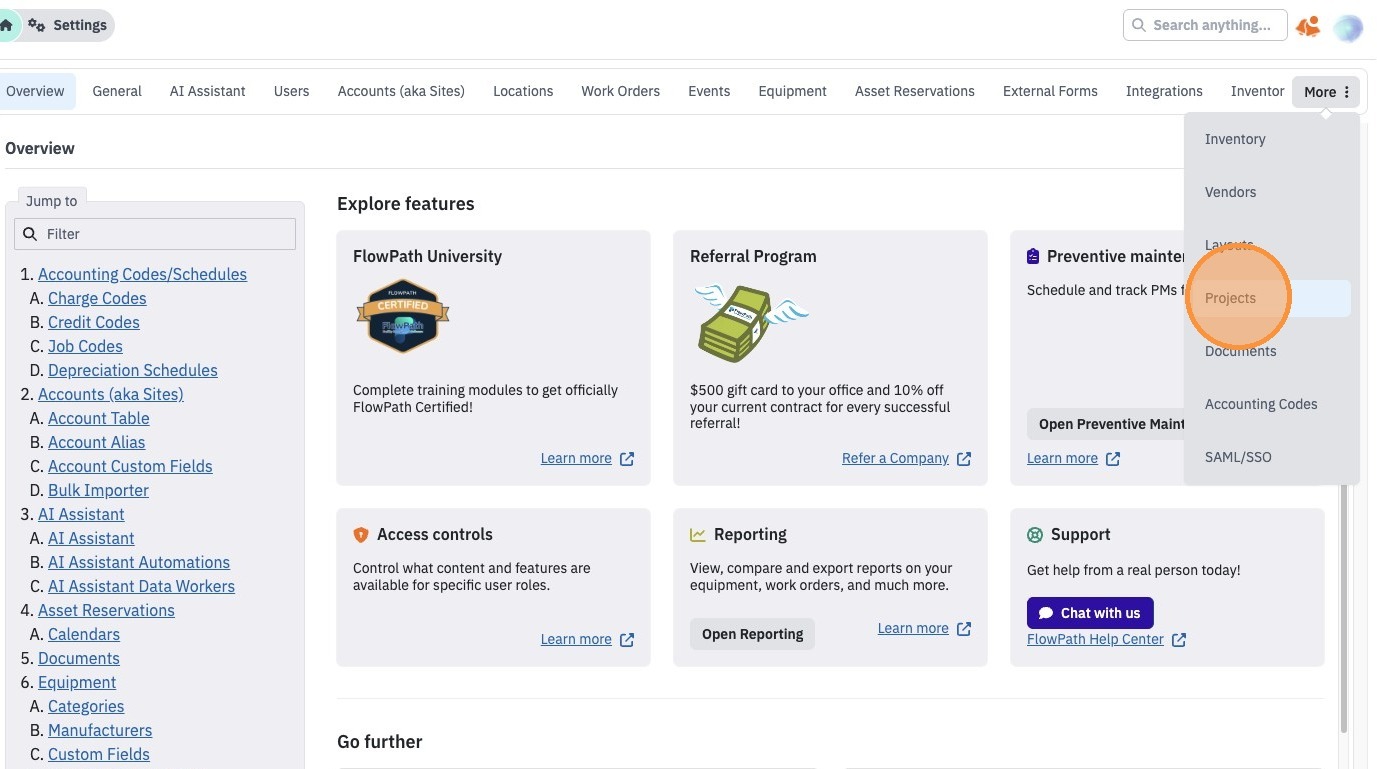
Task: Jump to AI Assistant Automations in the sidebar
Action: (x=139, y=562)
